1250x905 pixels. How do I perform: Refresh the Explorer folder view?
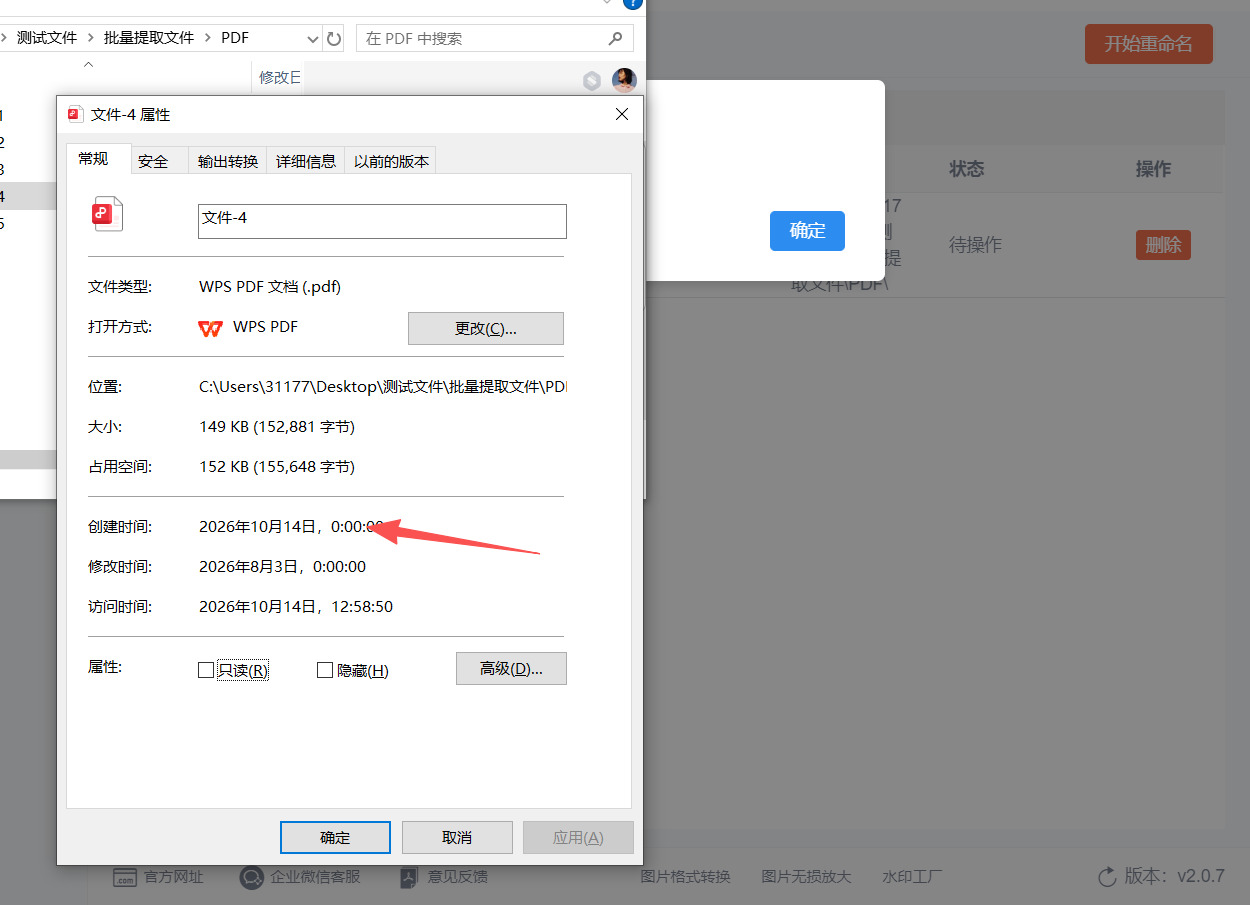pos(335,38)
